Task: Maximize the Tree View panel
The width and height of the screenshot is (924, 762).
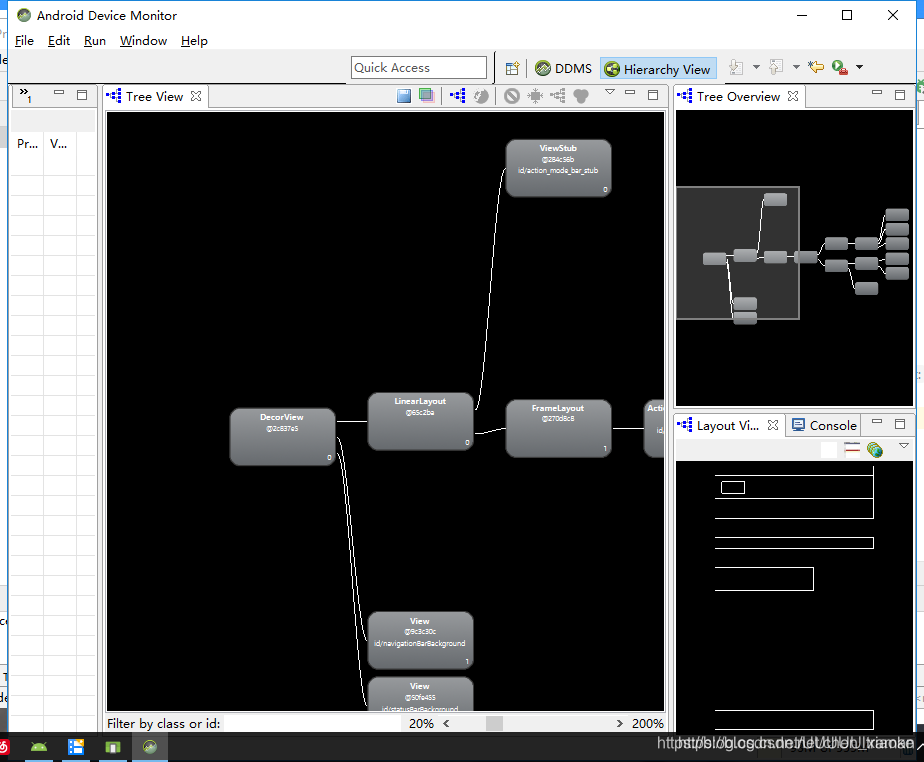Action: [653, 95]
